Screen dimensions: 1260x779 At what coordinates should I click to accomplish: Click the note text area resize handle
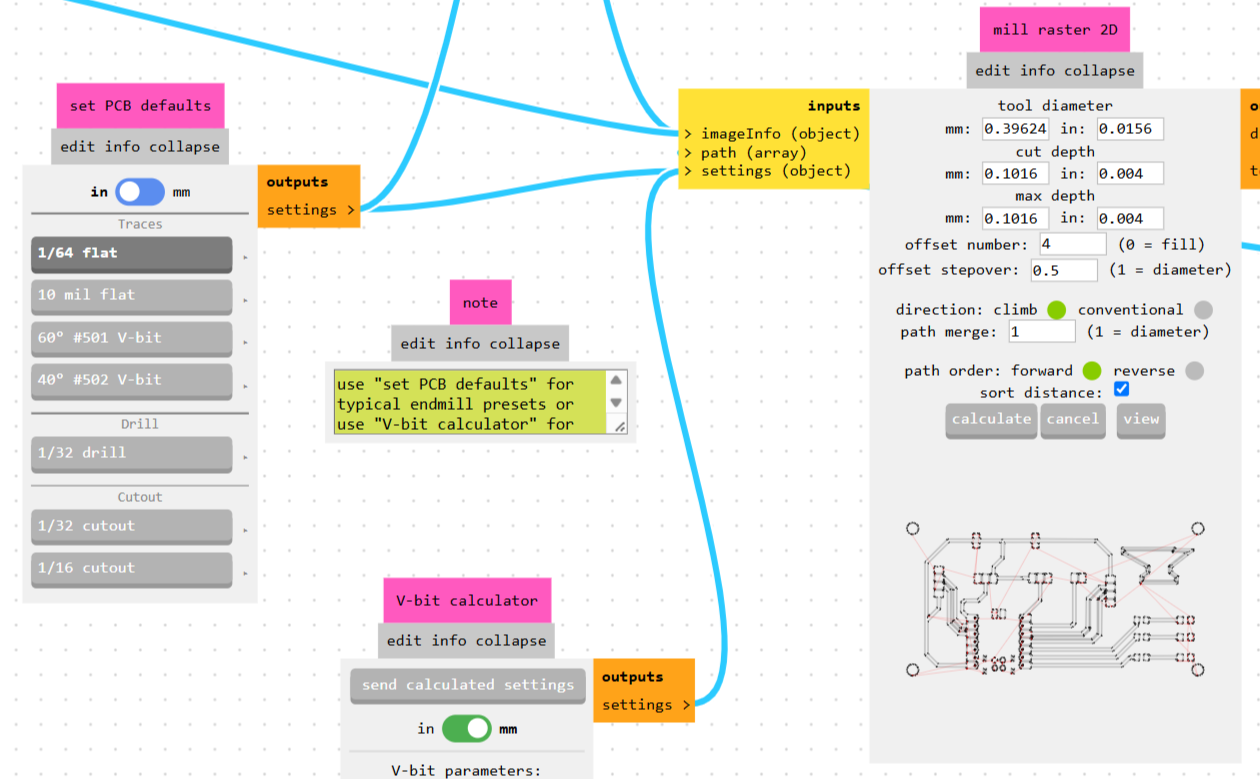pos(619,426)
